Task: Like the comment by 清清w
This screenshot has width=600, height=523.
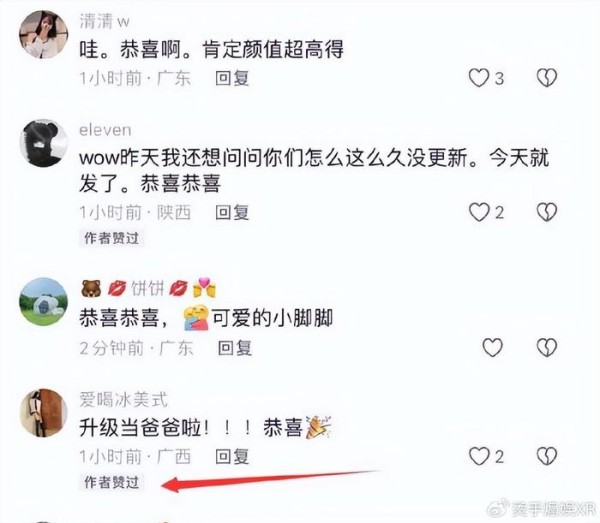Action: [x=479, y=78]
